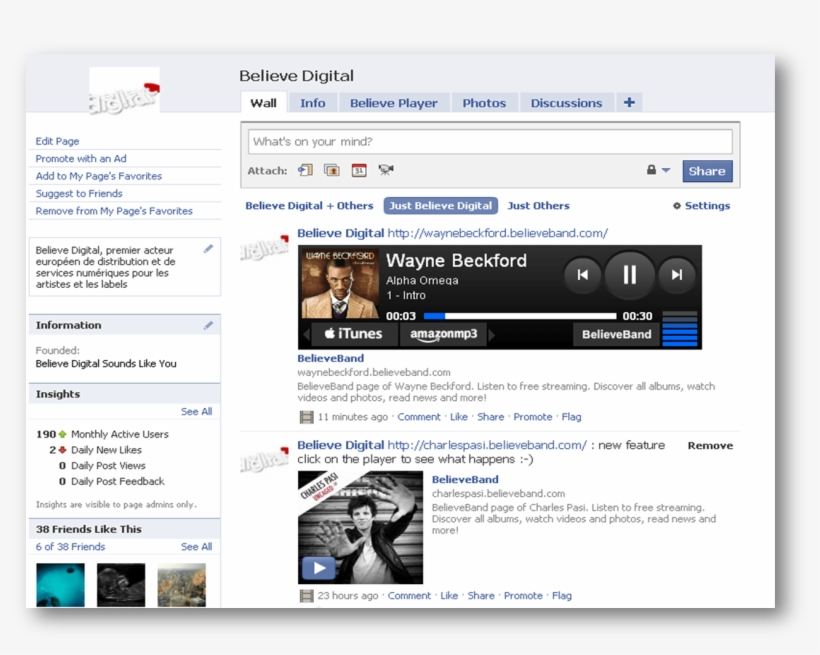Click Edit Page link

click(57, 141)
